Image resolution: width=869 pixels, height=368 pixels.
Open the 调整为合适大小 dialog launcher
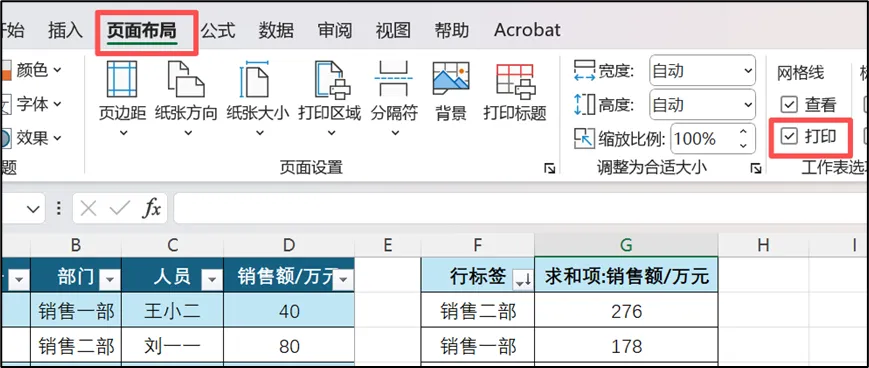755,168
